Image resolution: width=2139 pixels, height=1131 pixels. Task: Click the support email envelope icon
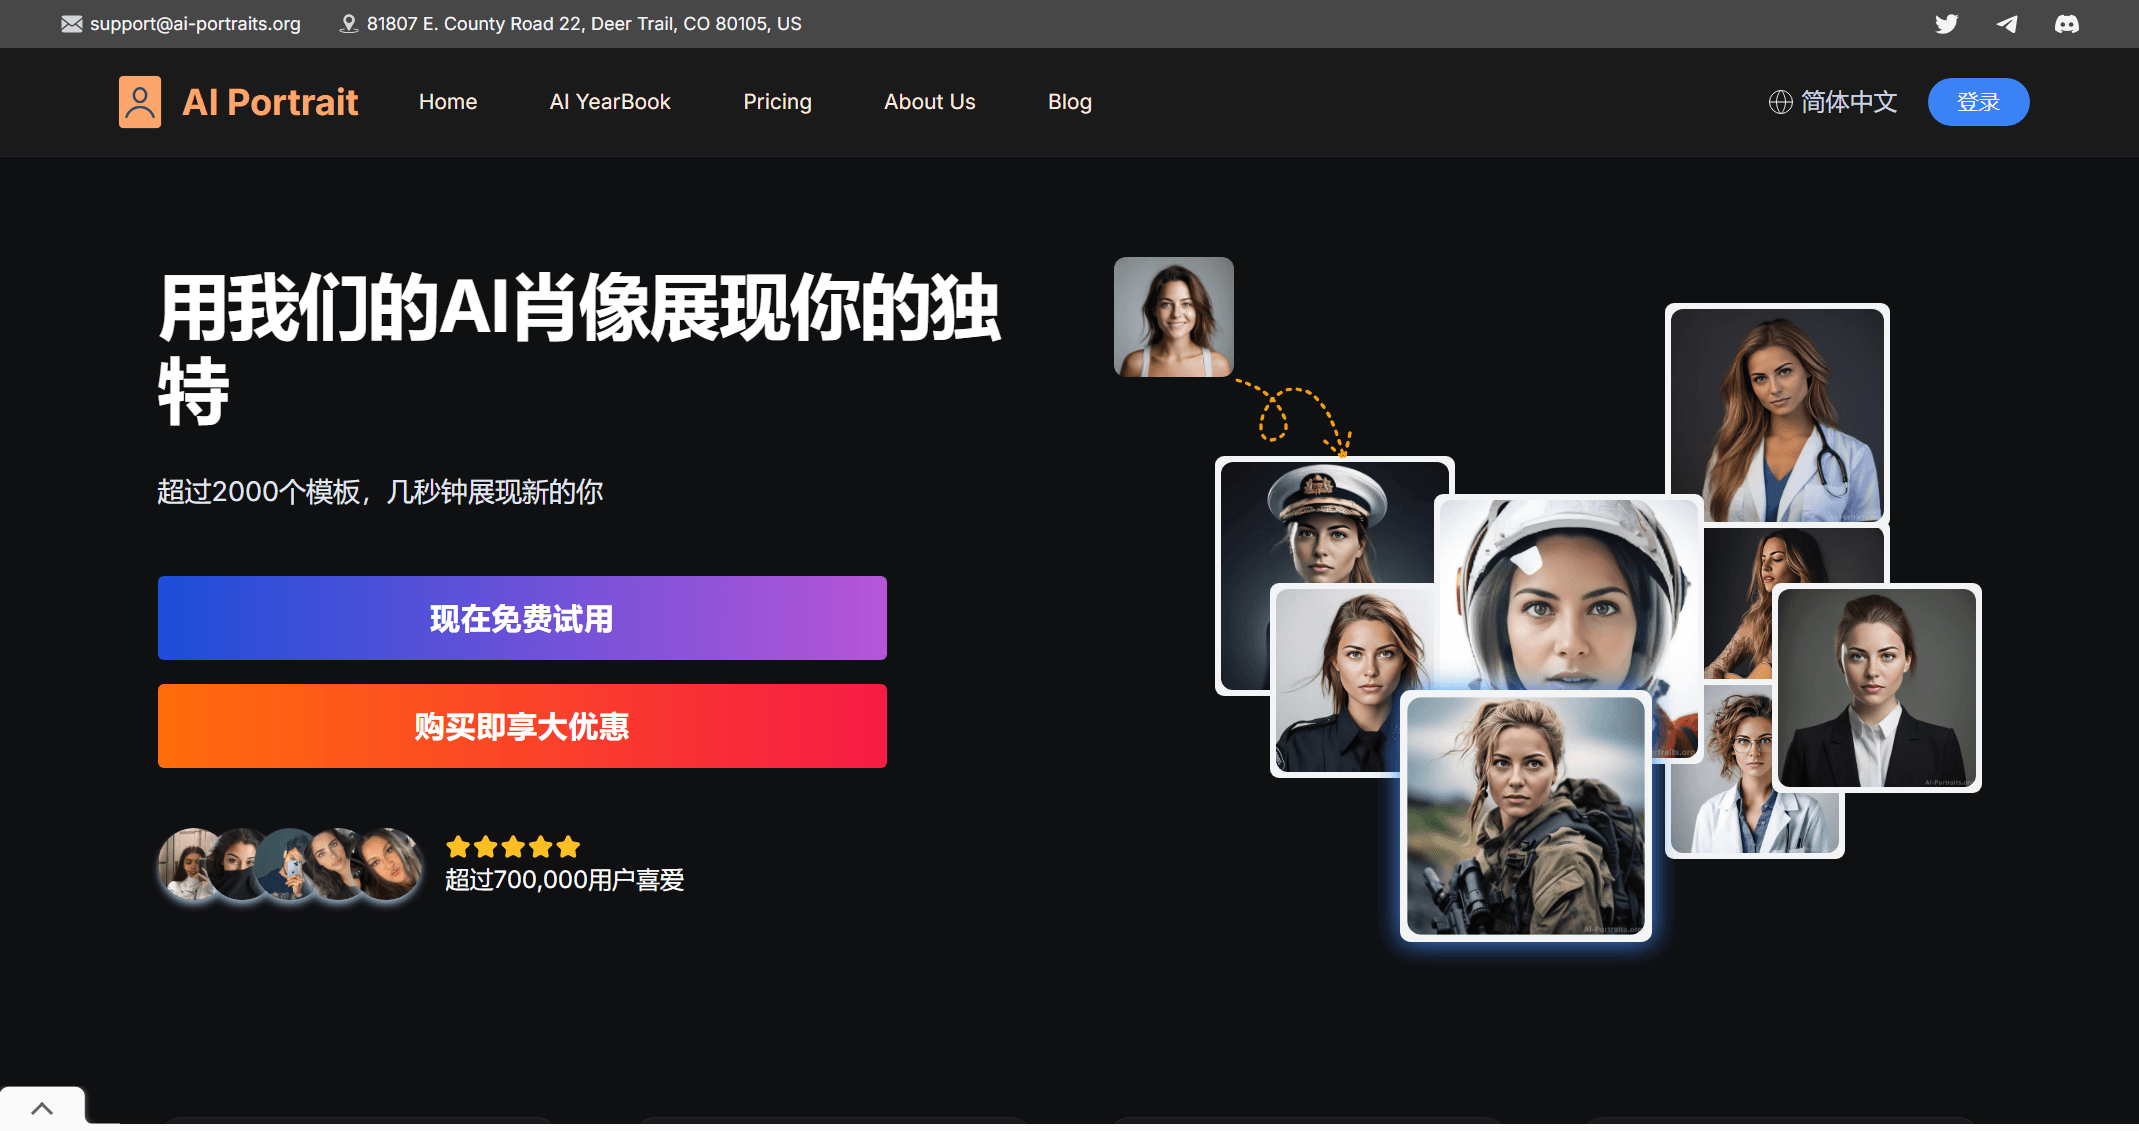pyautogui.click(x=72, y=24)
